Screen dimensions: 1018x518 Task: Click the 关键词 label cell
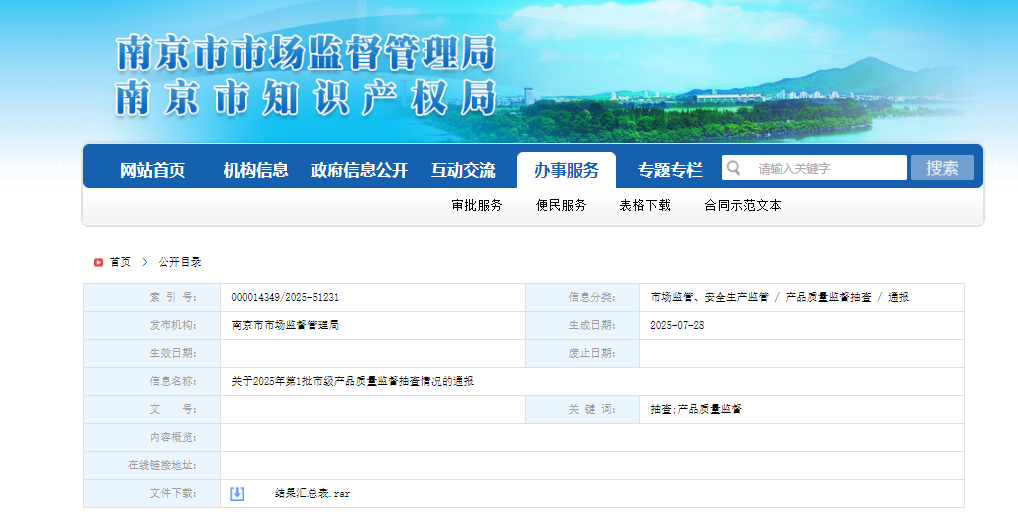[582, 409]
